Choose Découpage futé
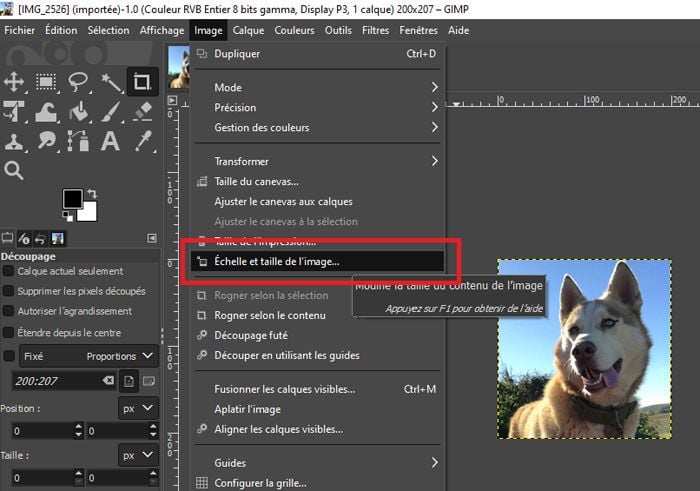 (318, 336)
